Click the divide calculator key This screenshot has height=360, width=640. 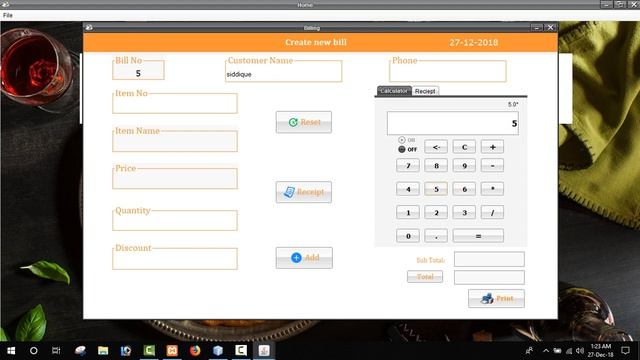pyautogui.click(x=492, y=212)
